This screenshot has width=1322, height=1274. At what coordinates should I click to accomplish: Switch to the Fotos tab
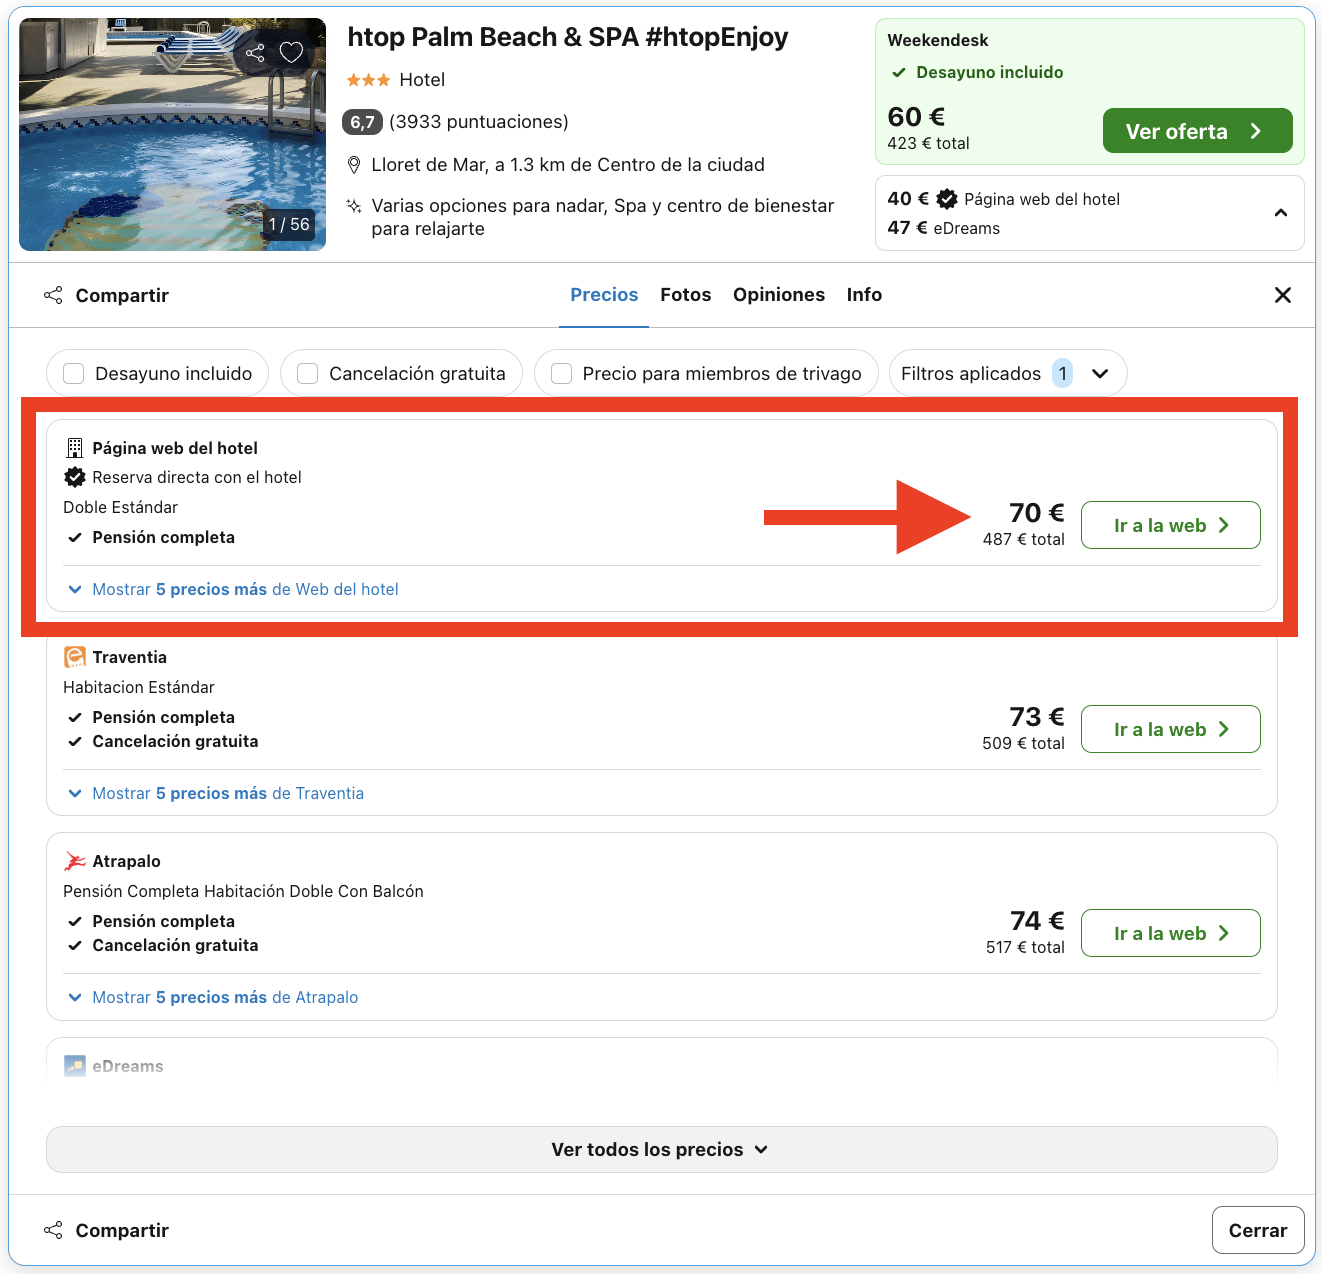(686, 294)
